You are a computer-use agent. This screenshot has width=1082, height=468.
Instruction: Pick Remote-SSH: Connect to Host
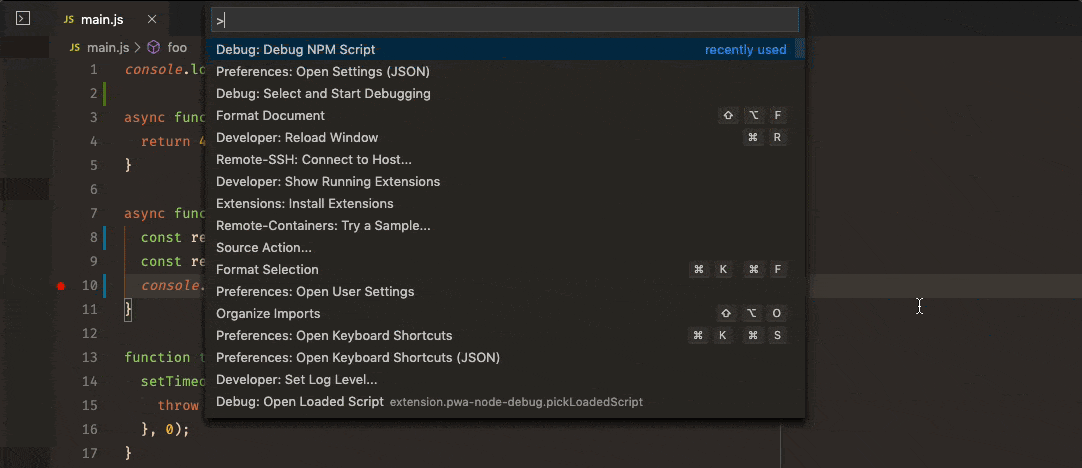click(x=313, y=160)
